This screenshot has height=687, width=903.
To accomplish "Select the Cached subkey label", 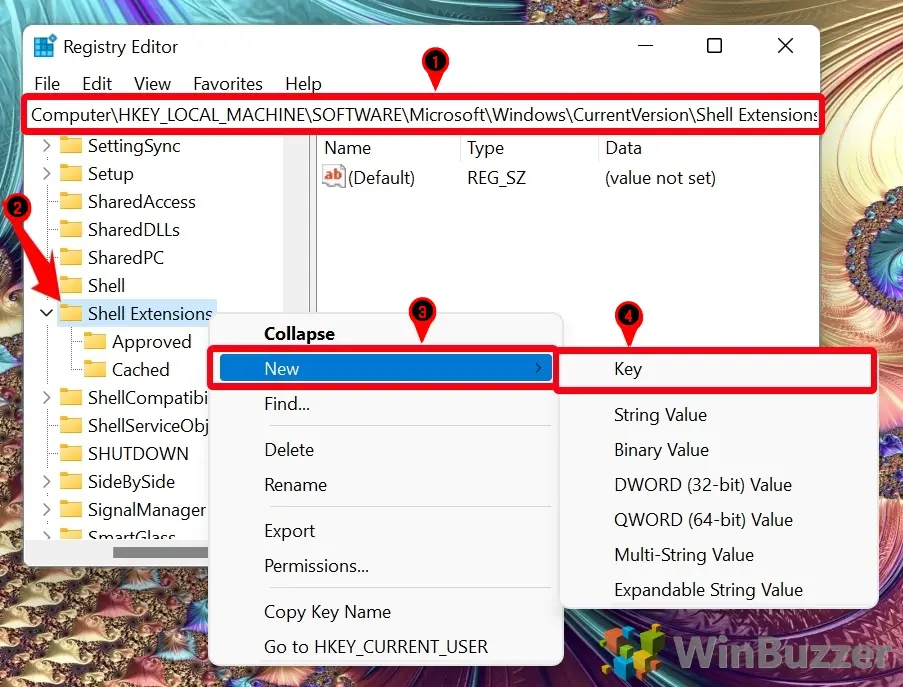I will (141, 370).
